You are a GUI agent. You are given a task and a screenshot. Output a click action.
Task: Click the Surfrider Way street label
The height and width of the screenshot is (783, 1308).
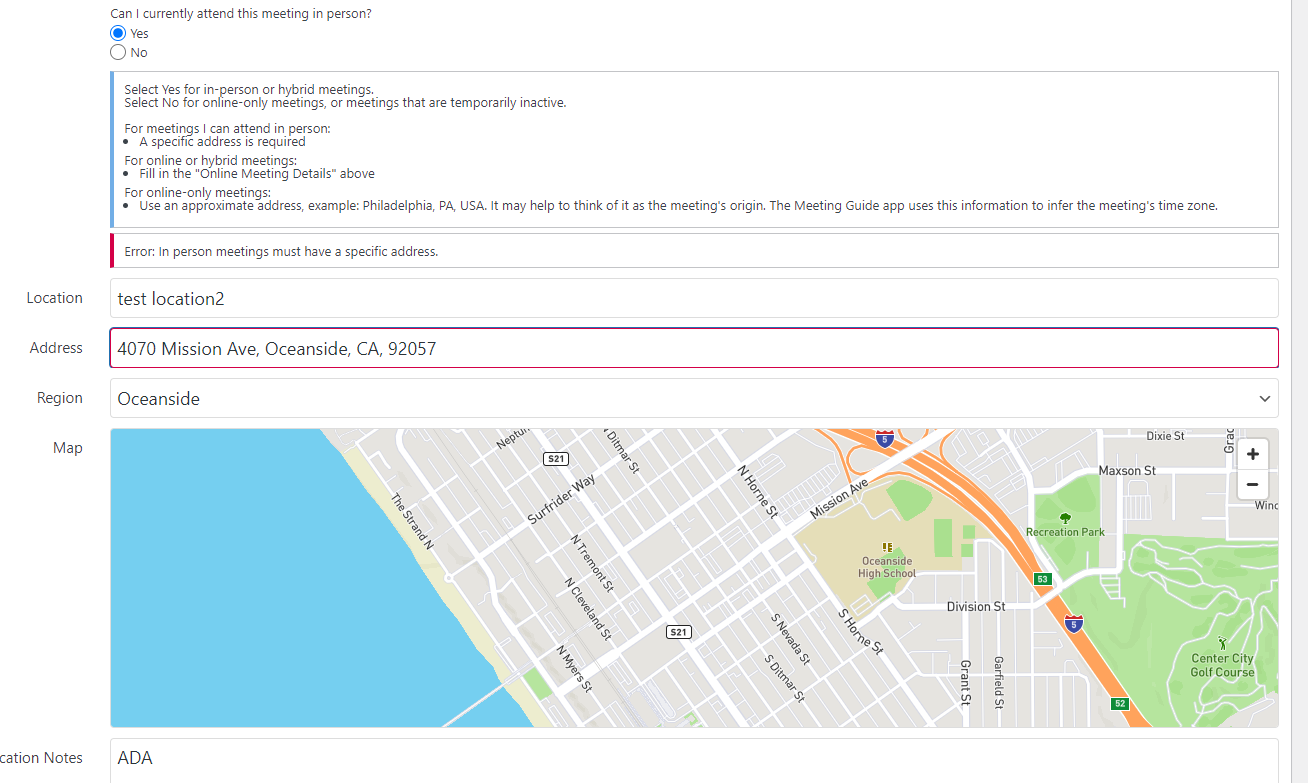point(561,499)
